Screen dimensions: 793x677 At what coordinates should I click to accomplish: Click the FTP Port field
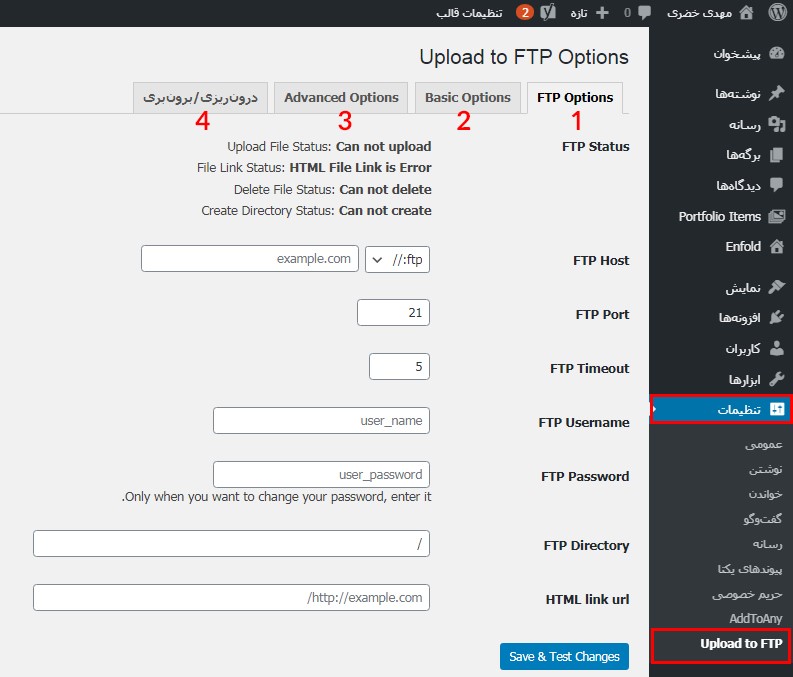(393, 312)
